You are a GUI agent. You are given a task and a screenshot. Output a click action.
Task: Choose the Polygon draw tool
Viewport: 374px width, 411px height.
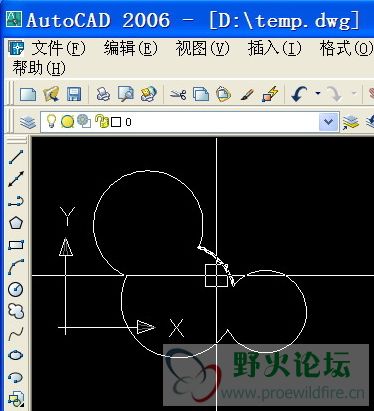click(16, 223)
